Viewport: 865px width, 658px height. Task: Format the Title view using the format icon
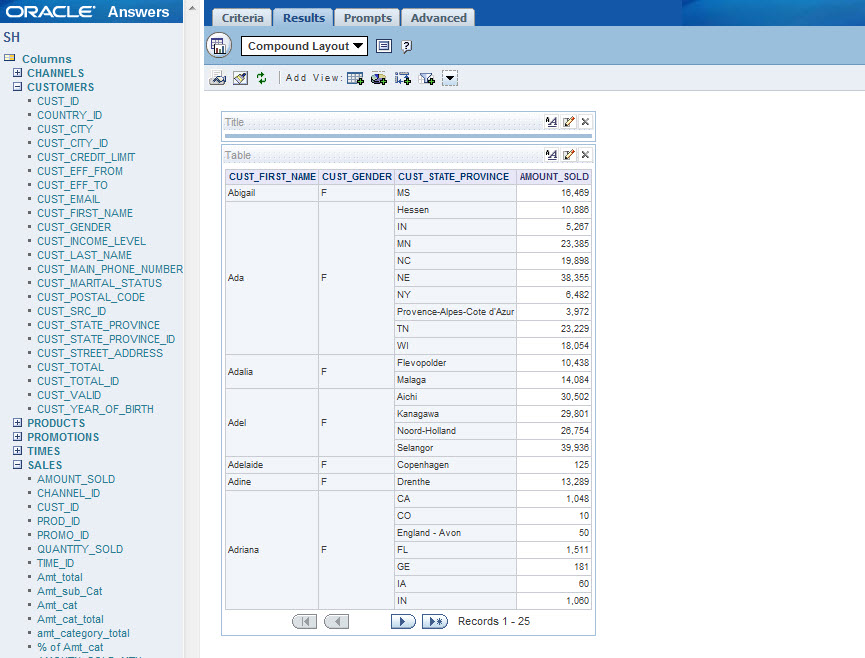(552, 121)
